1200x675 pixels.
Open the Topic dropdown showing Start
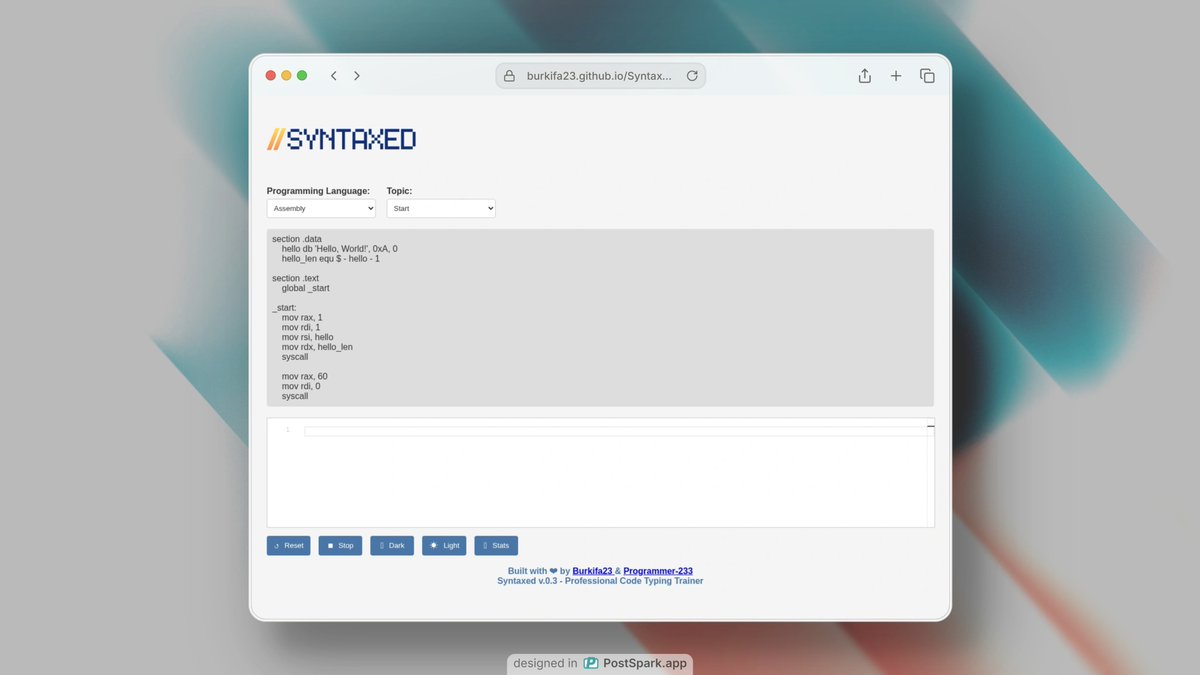(441, 208)
